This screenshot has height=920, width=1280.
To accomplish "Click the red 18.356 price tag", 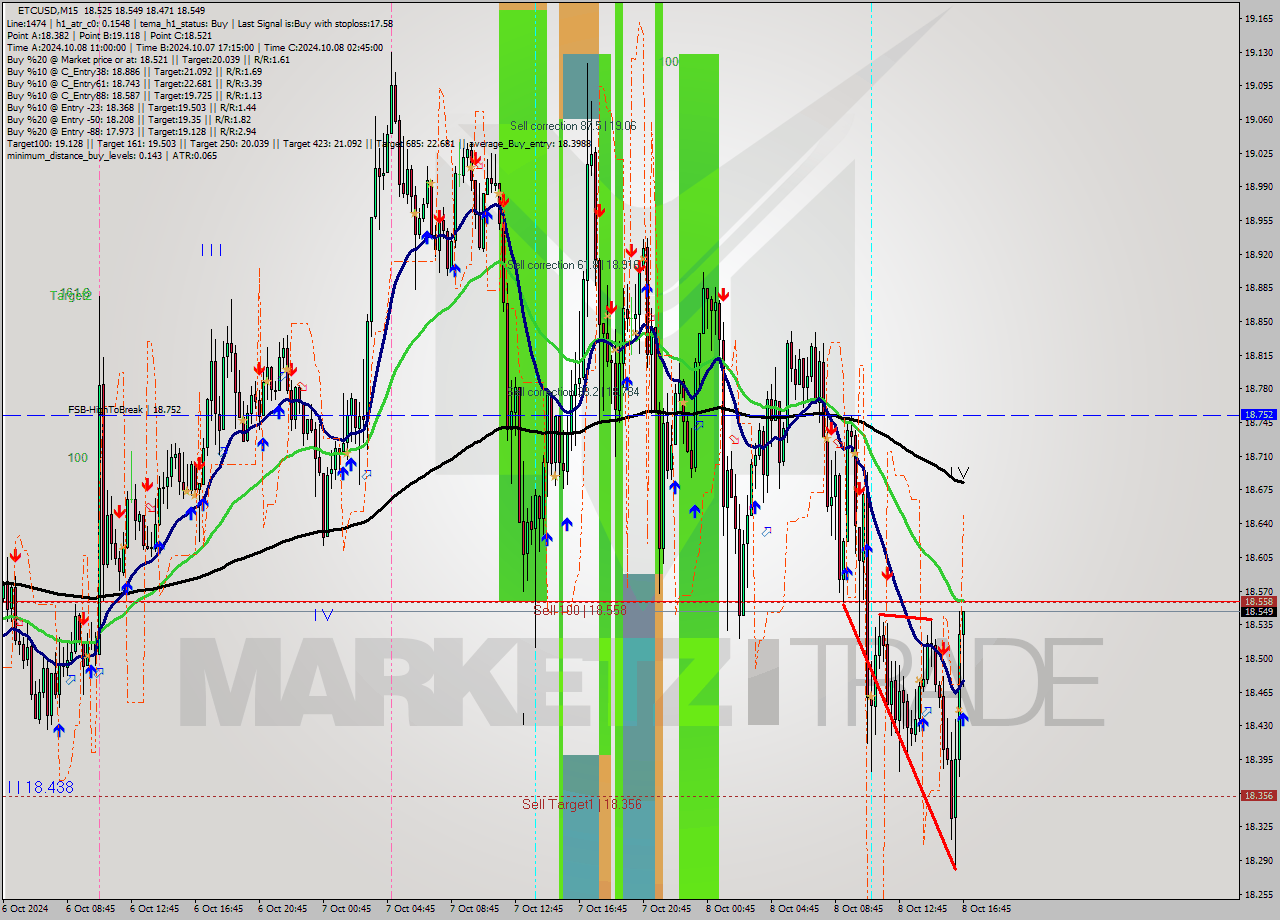I will (x=1258, y=796).
